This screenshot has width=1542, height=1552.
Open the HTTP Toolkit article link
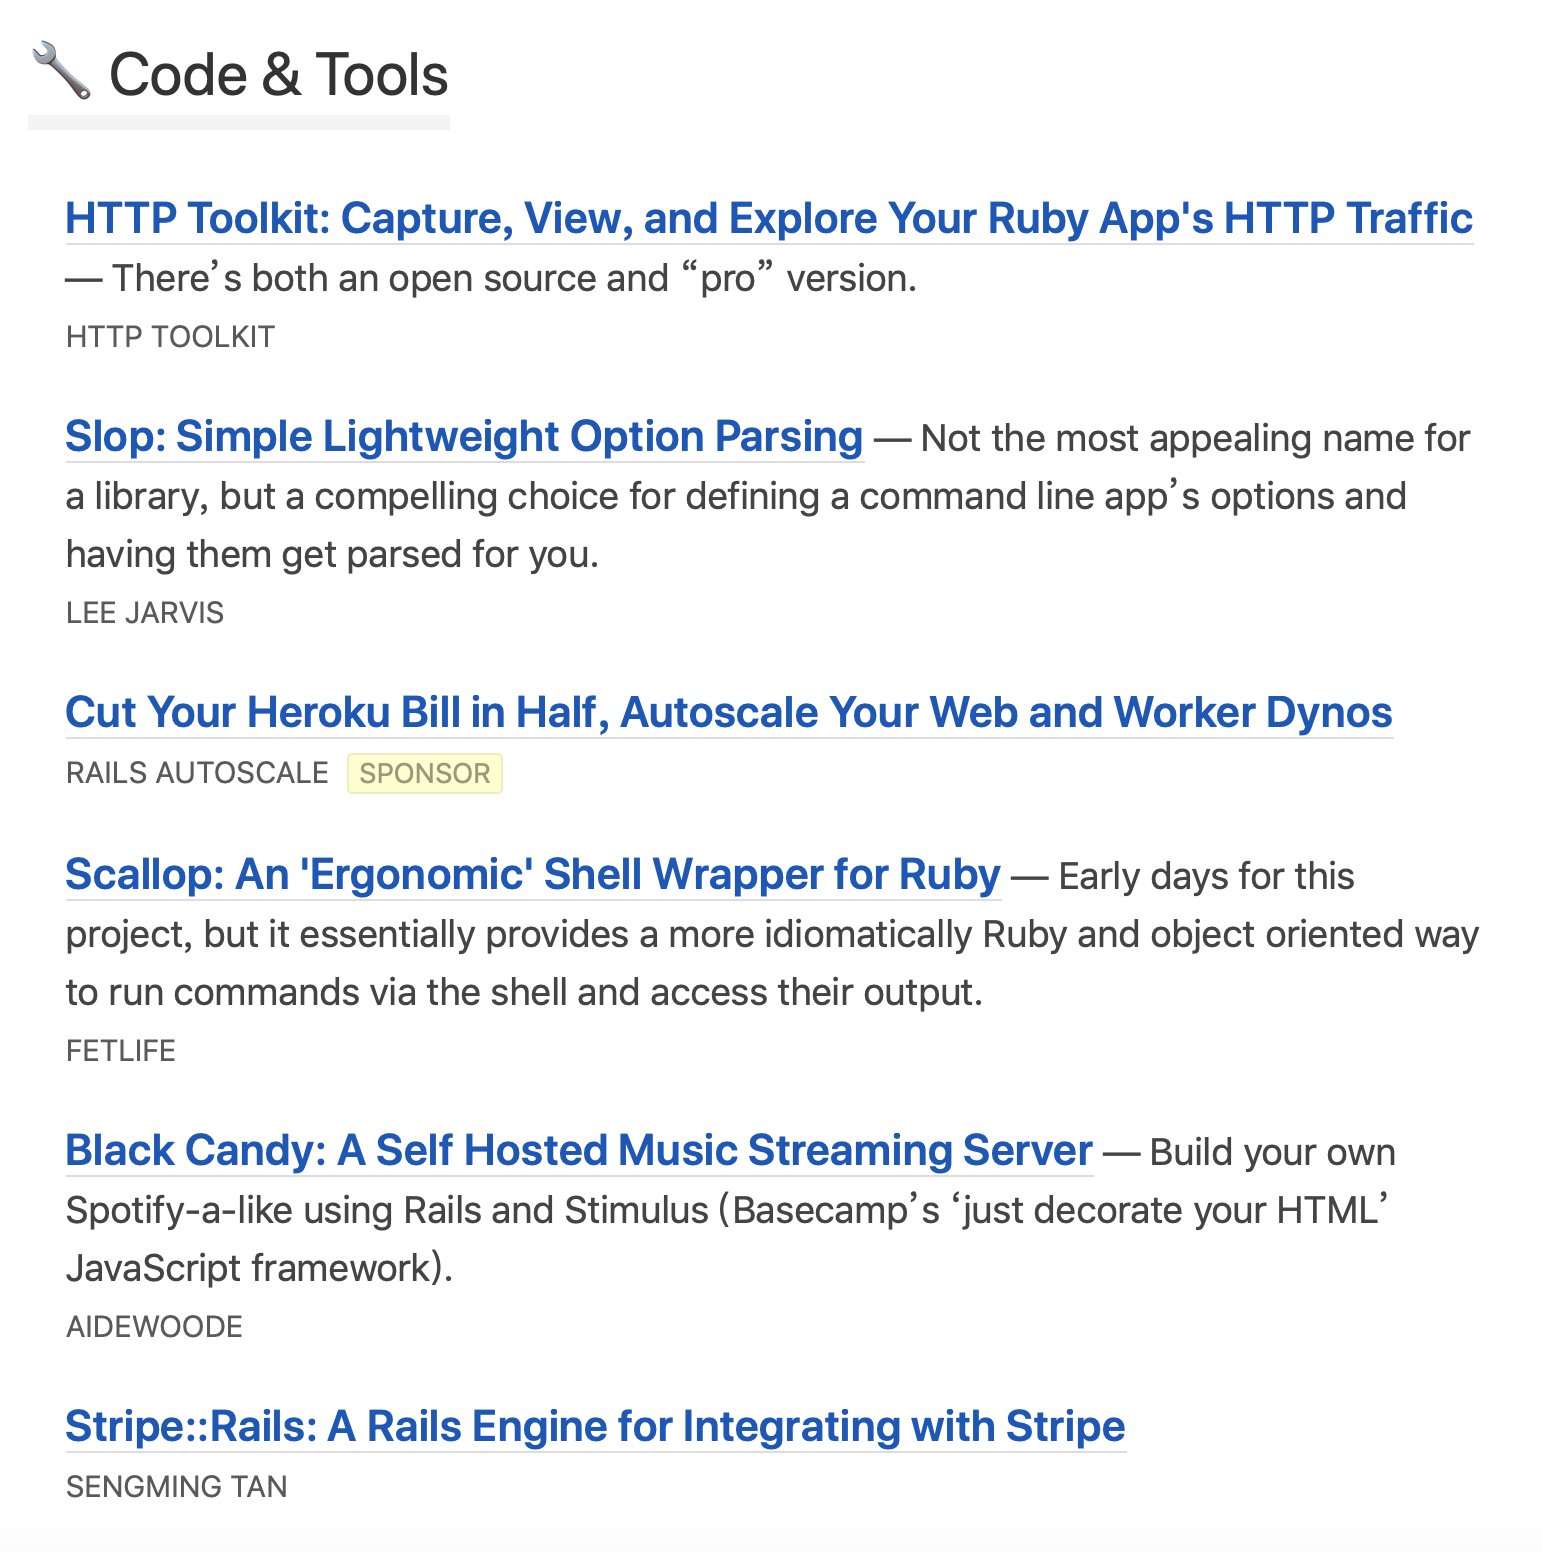click(769, 218)
